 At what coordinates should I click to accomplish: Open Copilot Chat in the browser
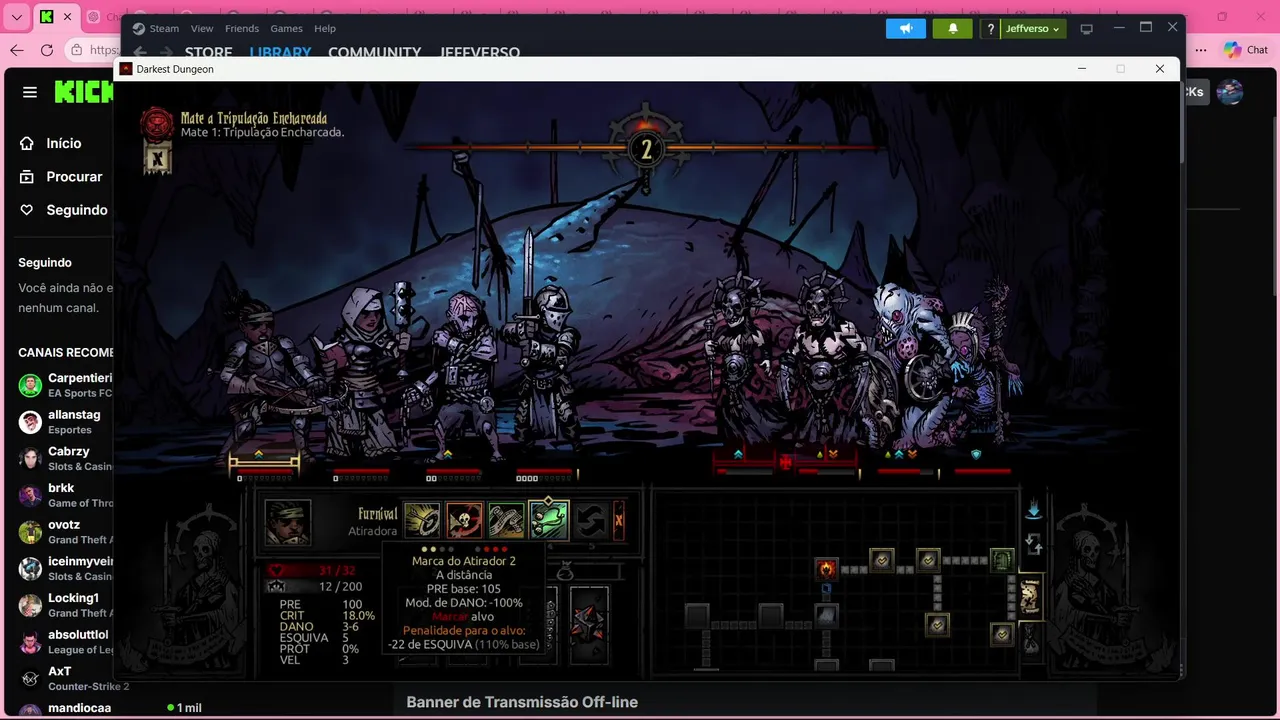click(1246, 50)
